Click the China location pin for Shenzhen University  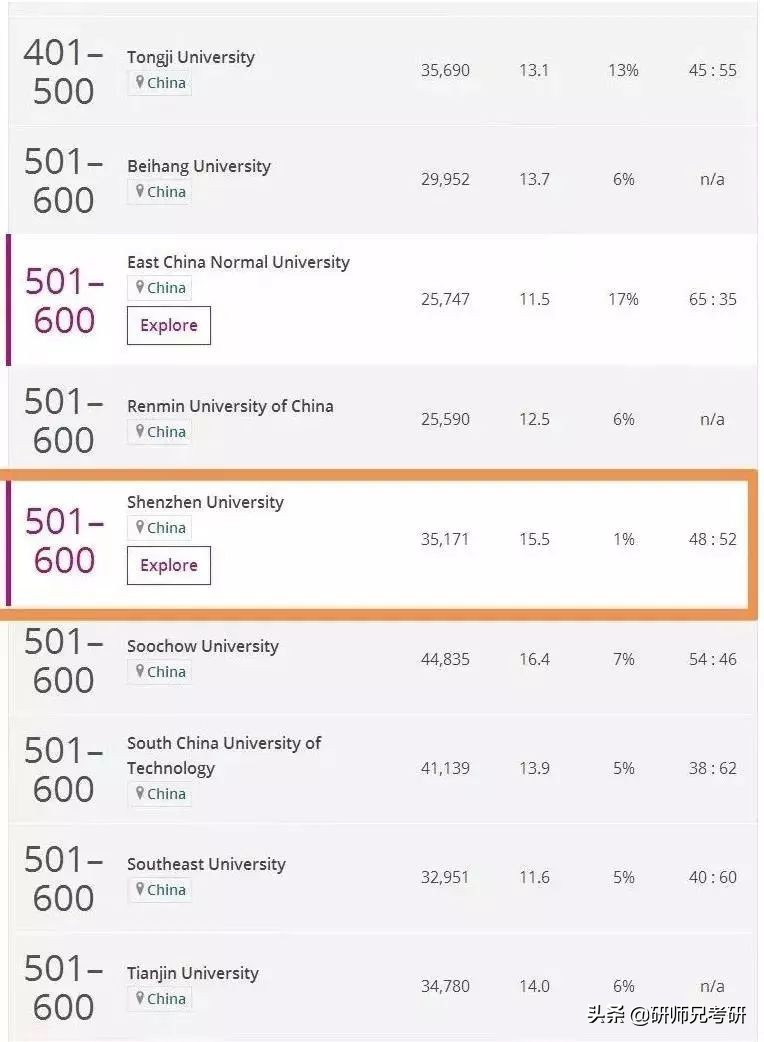158,527
